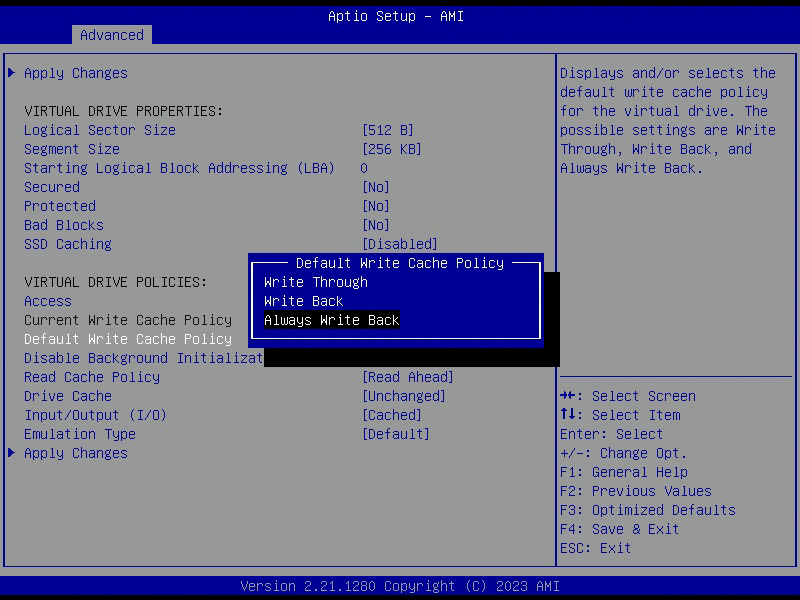The height and width of the screenshot is (600, 800).
Task: Open the SSD Caching [Disabled] value
Action: tap(399, 244)
